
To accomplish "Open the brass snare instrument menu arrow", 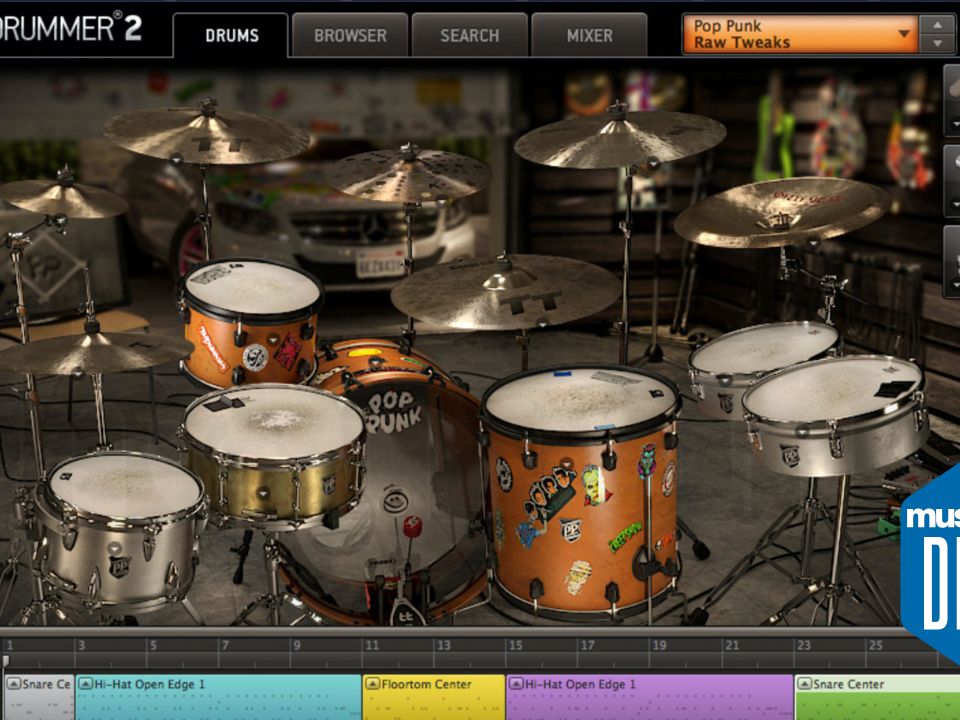I will coord(264,493).
